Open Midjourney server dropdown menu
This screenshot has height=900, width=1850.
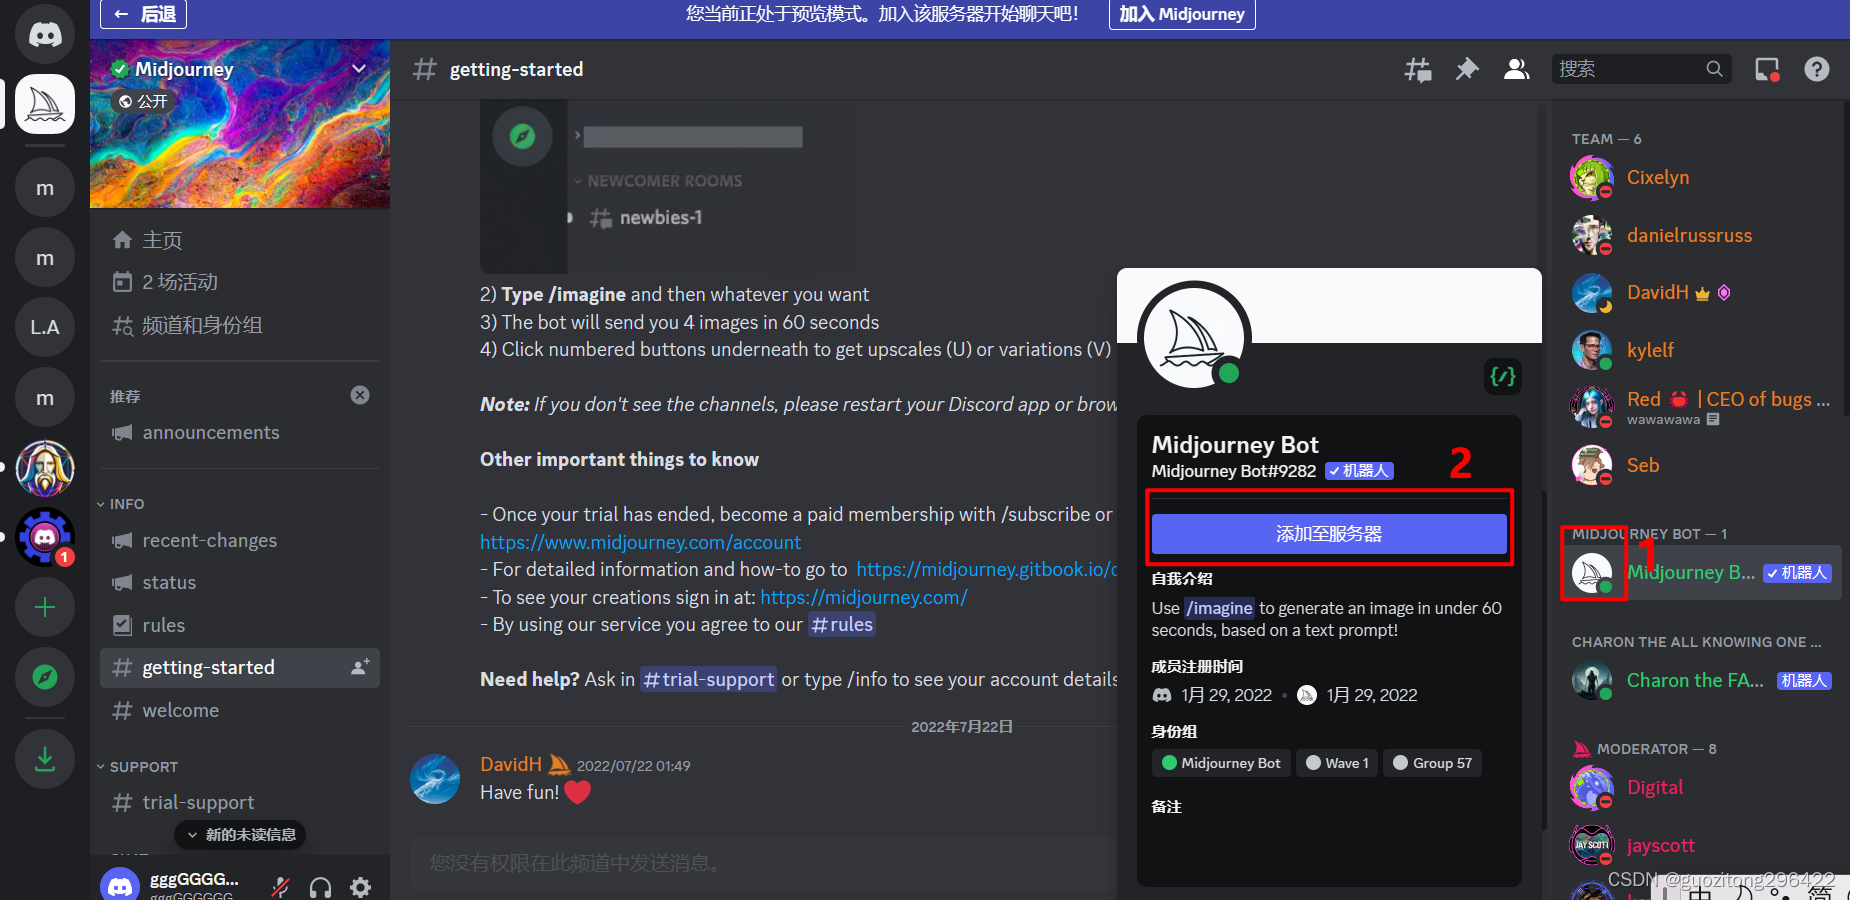point(359,69)
